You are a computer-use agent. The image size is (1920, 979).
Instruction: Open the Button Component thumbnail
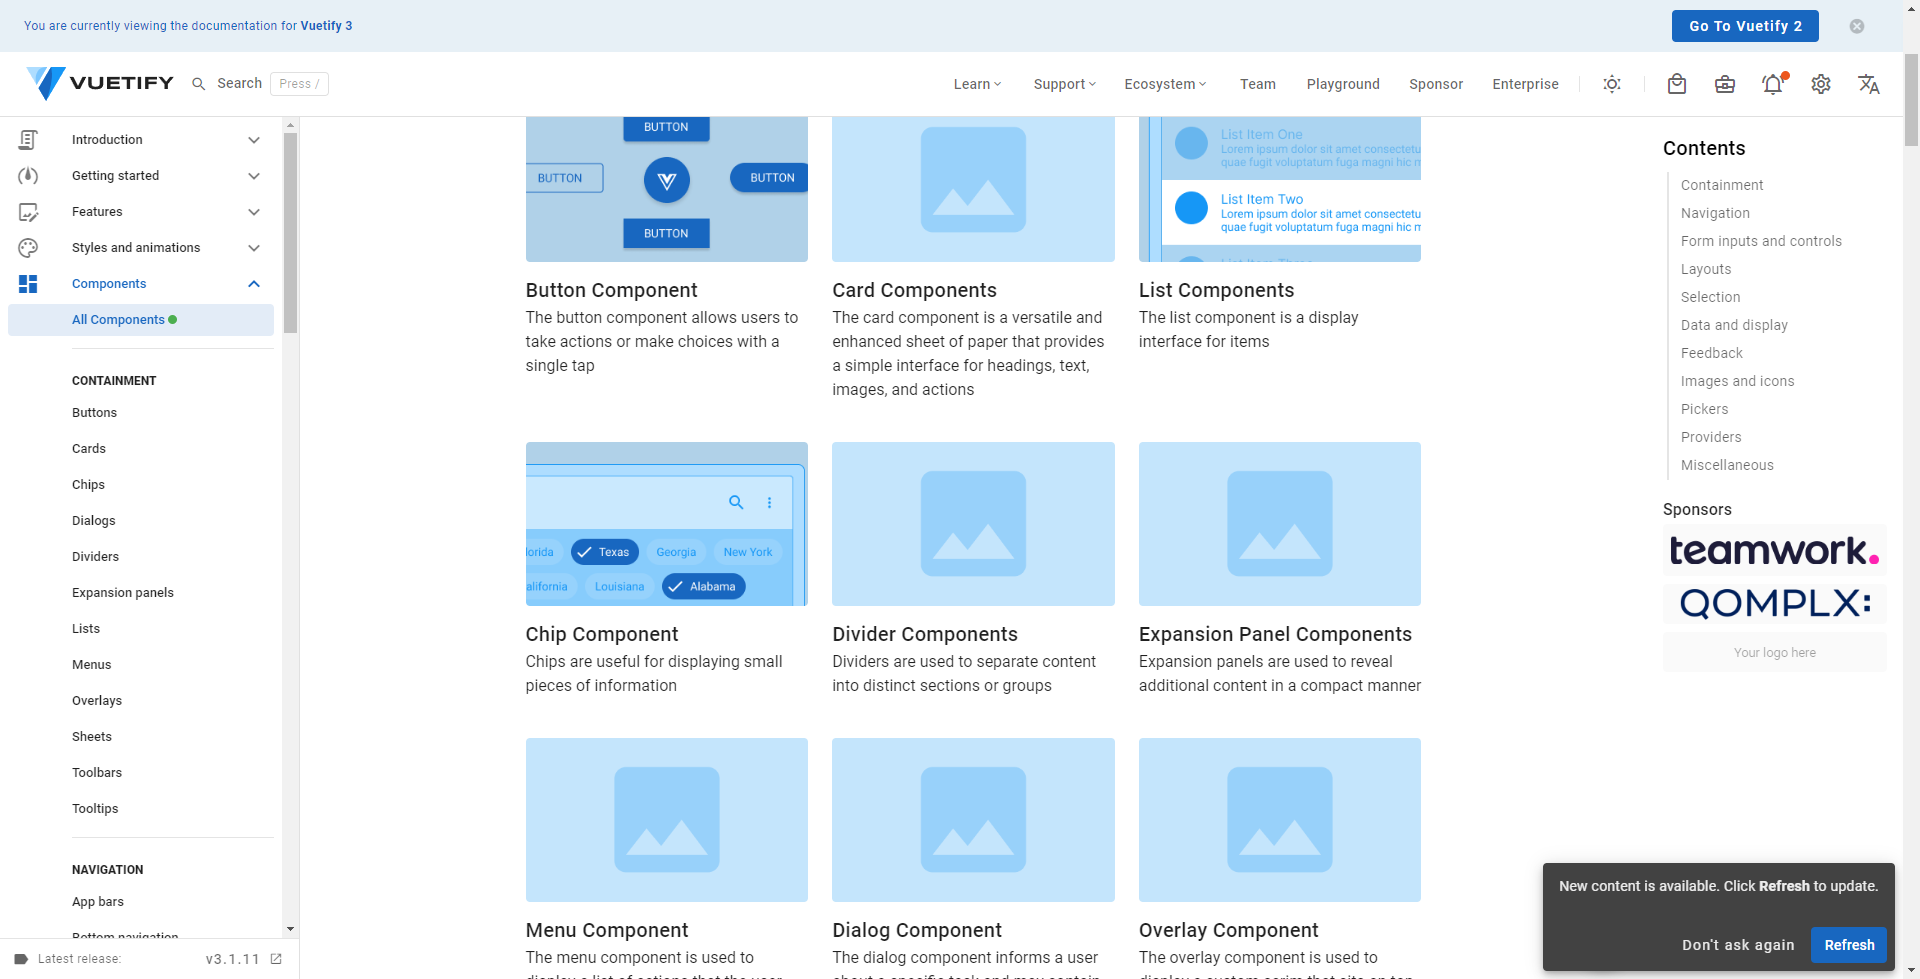667,189
